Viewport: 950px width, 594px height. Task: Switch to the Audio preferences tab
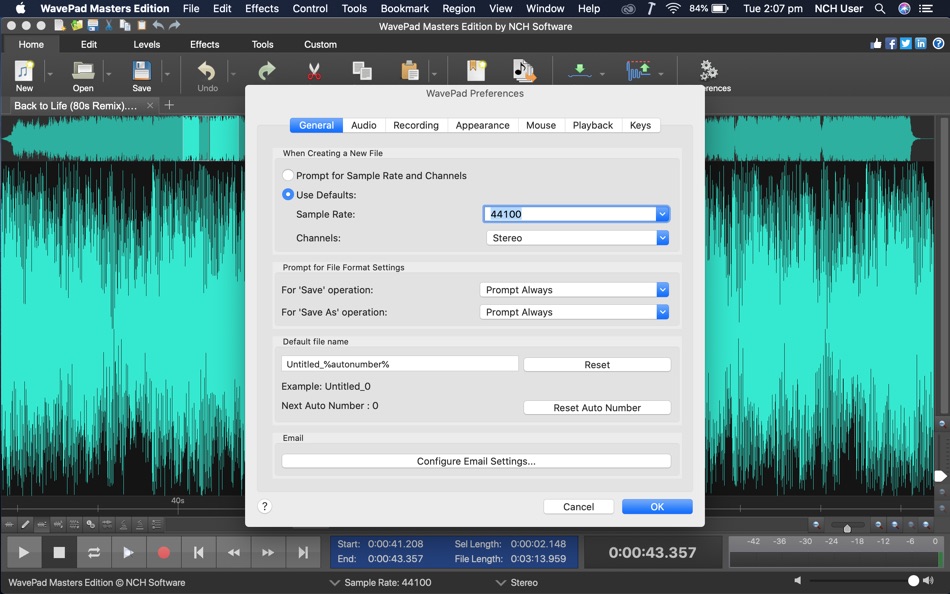pos(364,125)
